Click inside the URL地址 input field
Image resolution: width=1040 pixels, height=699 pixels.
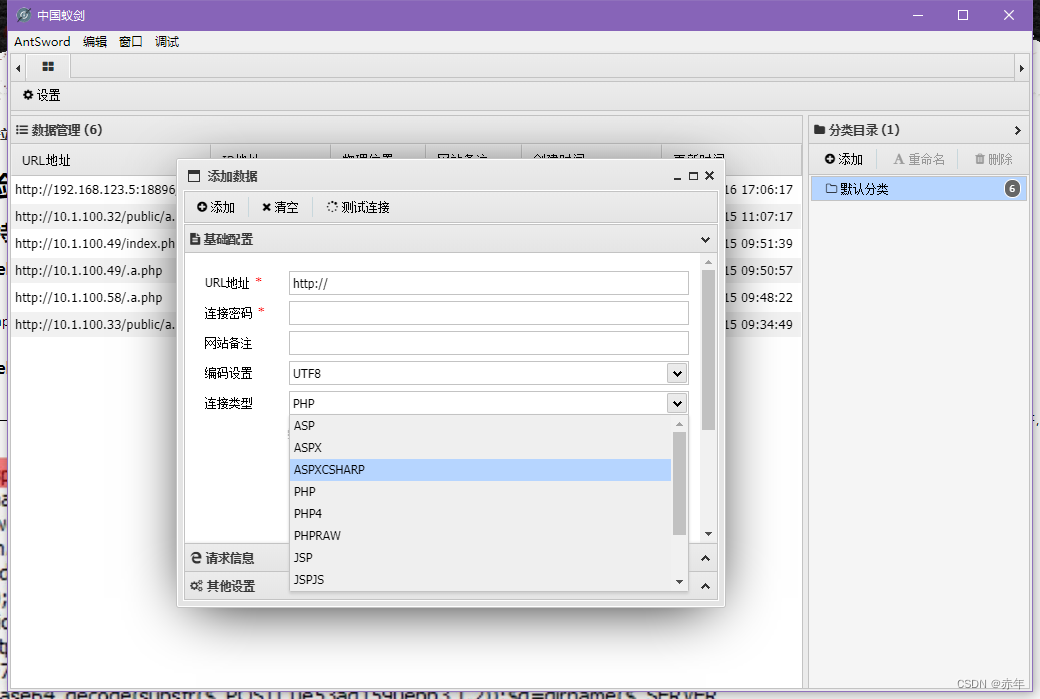pos(487,282)
